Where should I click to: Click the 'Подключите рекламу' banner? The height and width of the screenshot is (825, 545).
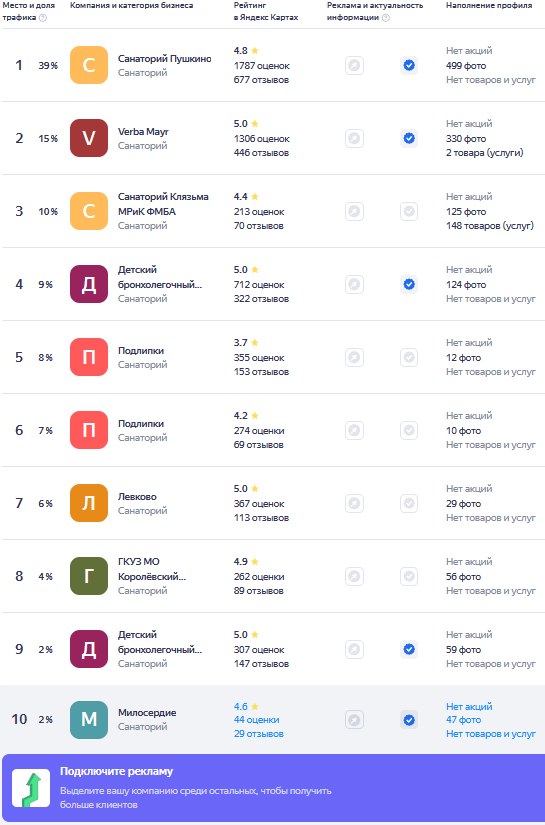click(x=274, y=788)
